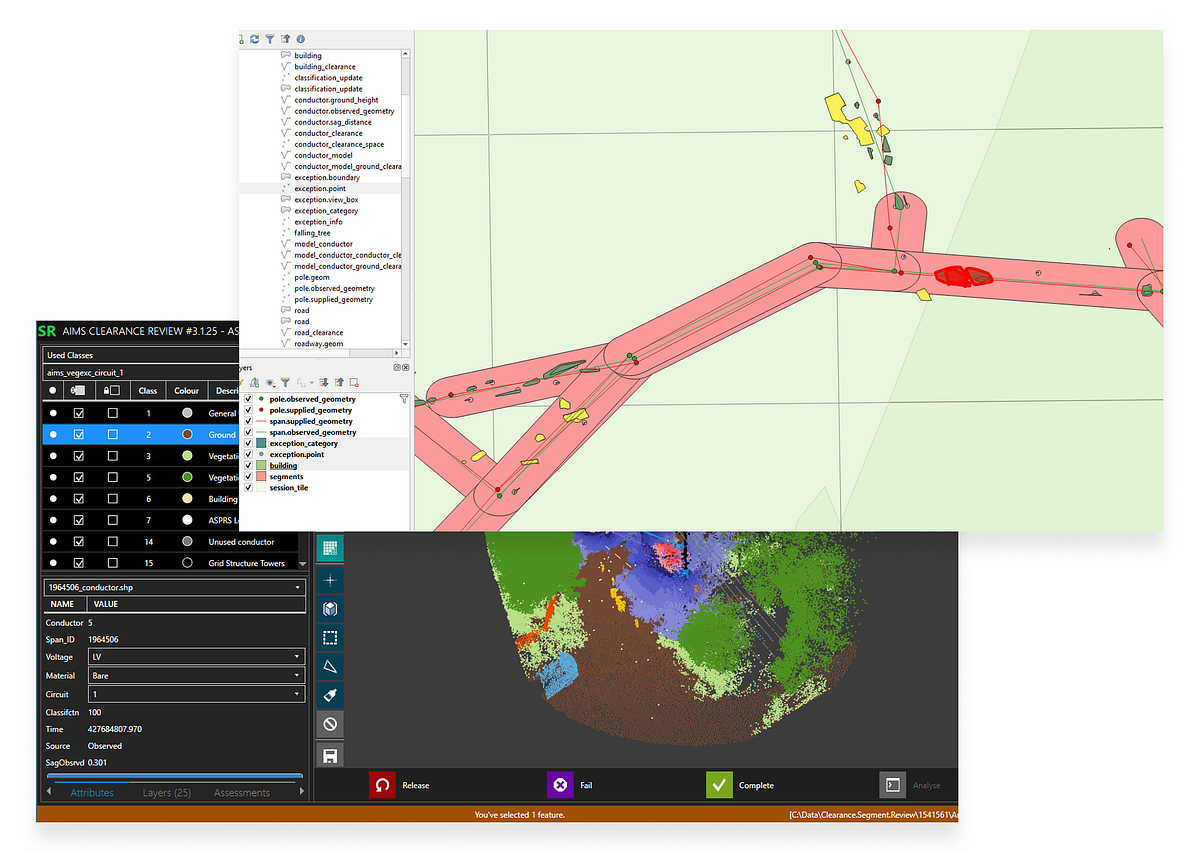
Task: Uncheck the pole.observed_geometry layer checkbox
Action: point(248,399)
